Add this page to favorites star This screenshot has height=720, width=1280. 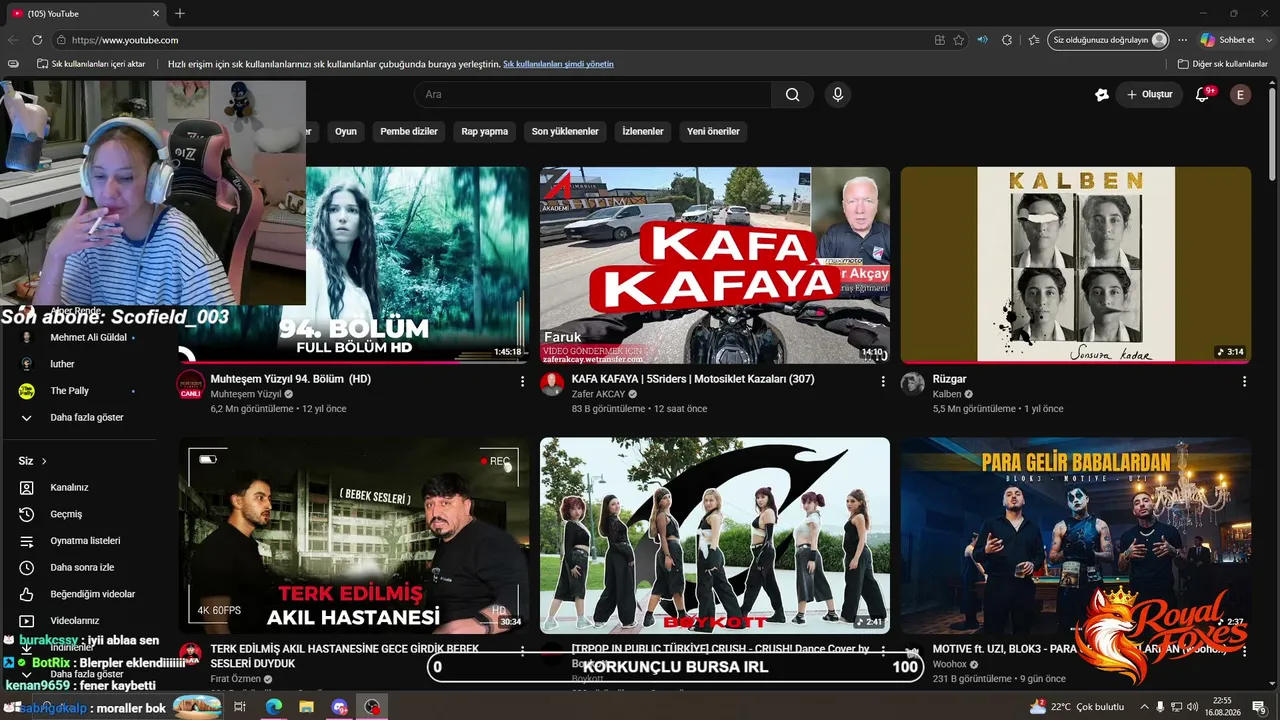pos(959,40)
